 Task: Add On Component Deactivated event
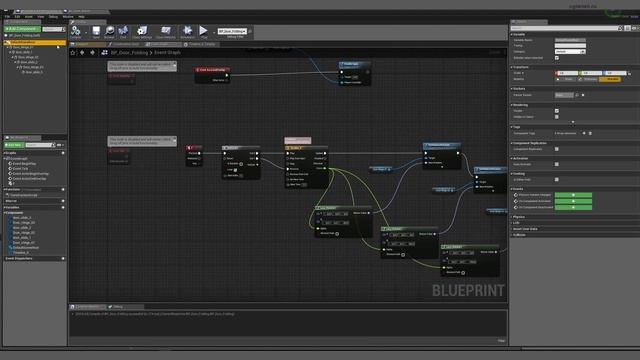point(573,207)
